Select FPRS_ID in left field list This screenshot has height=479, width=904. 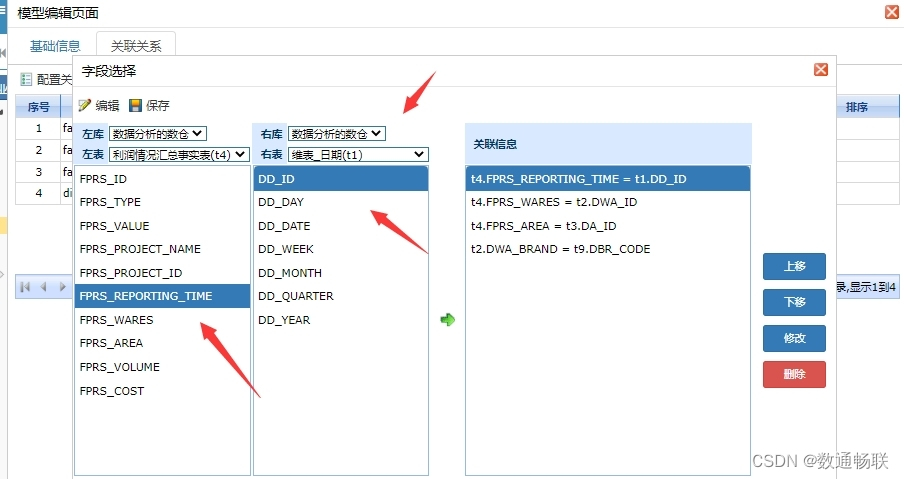pos(163,179)
